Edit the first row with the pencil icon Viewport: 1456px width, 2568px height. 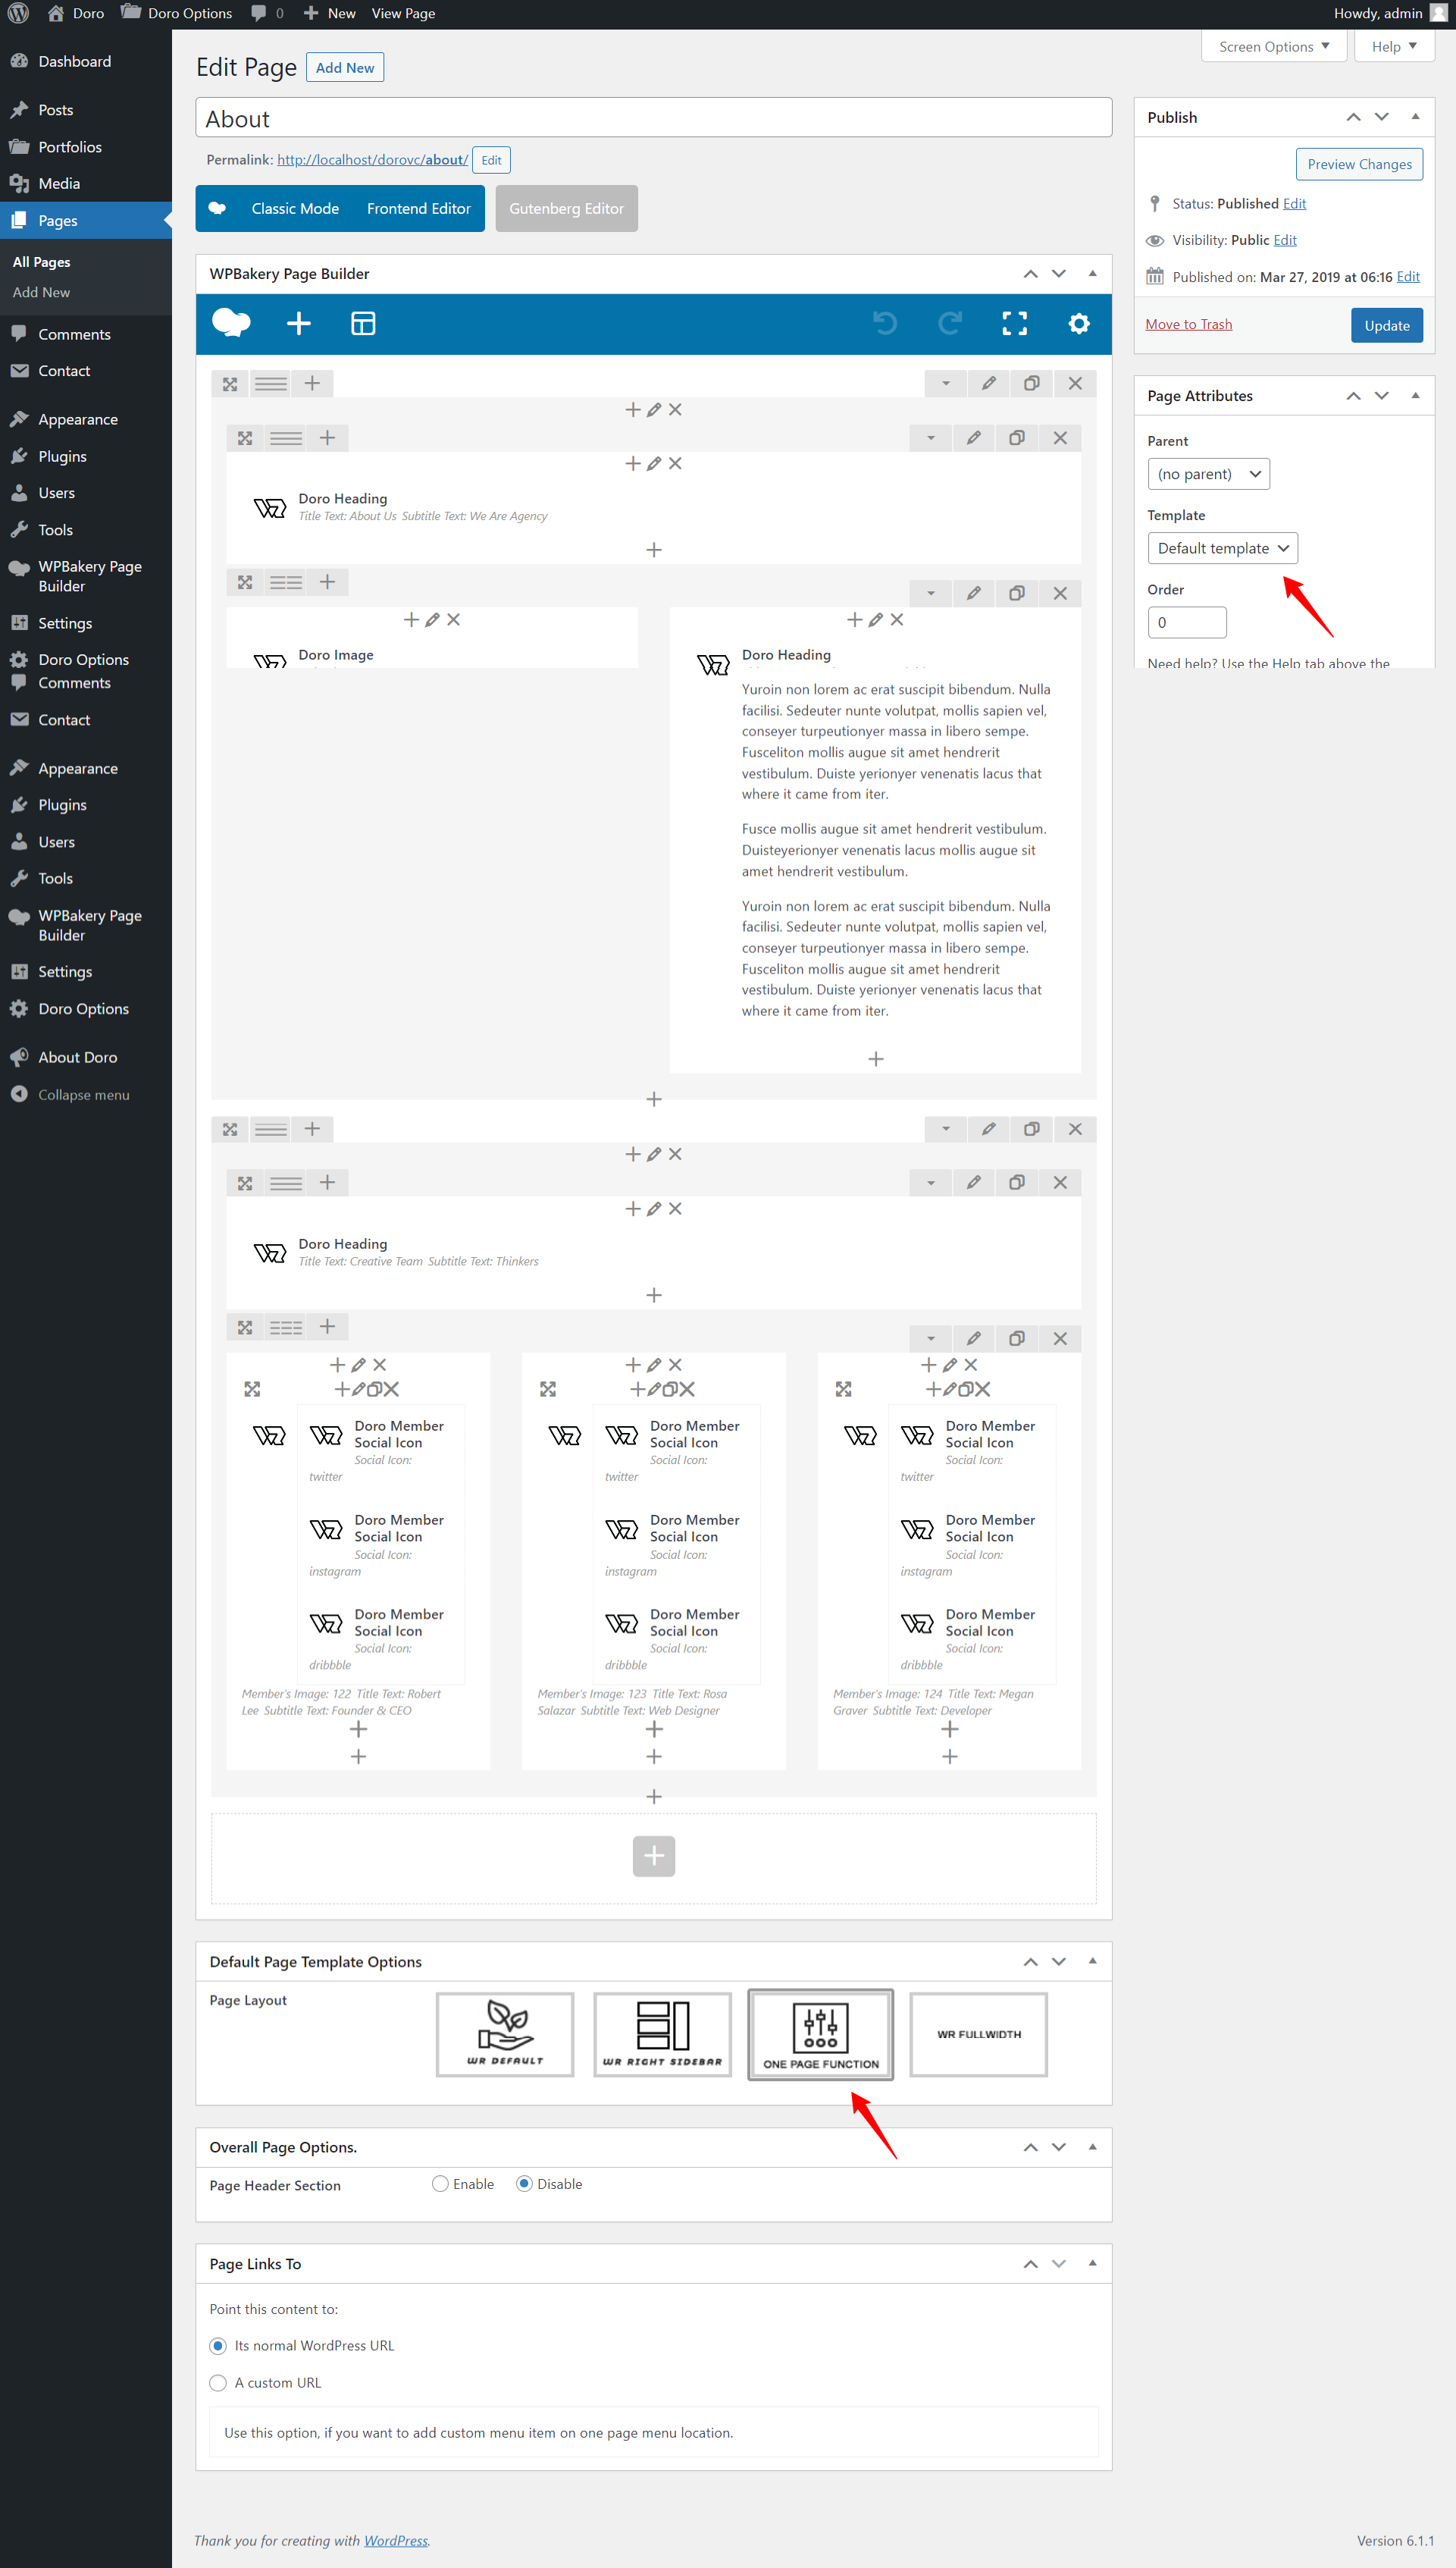[988, 383]
